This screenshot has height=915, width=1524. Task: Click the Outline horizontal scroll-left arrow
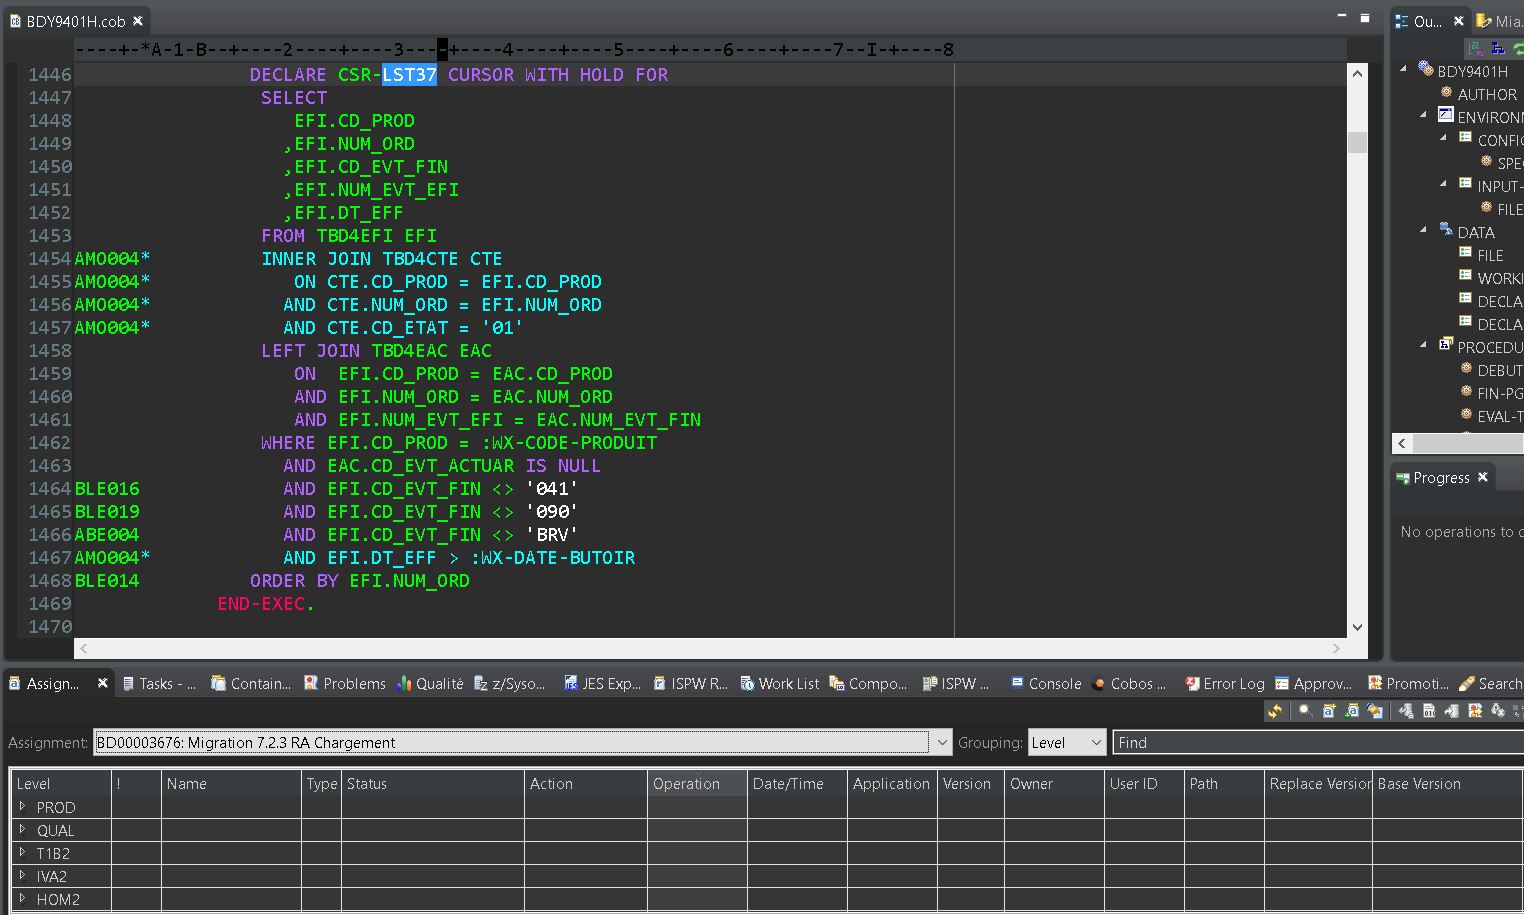coord(1402,443)
